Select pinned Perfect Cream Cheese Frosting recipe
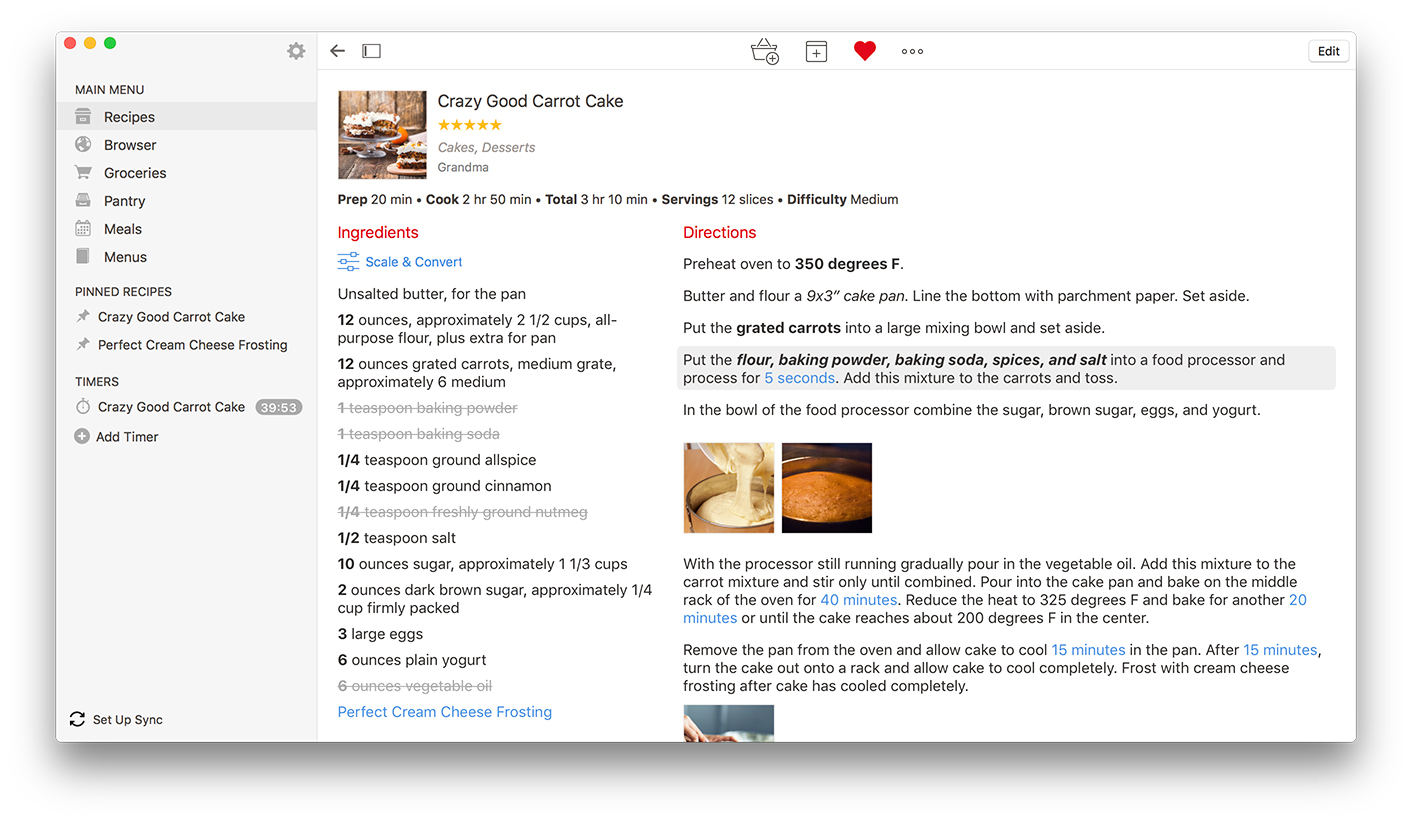Image resolution: width=1412 pixels, height=822 pixels. click(192, 345)
